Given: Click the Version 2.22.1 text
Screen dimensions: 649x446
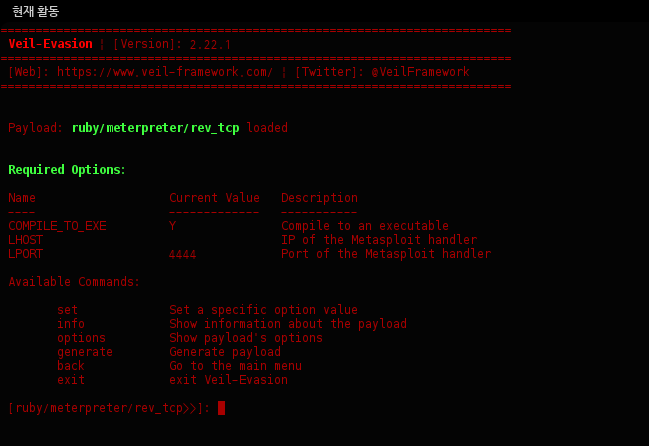Looking at the screenshot, I should pos(172,44).
